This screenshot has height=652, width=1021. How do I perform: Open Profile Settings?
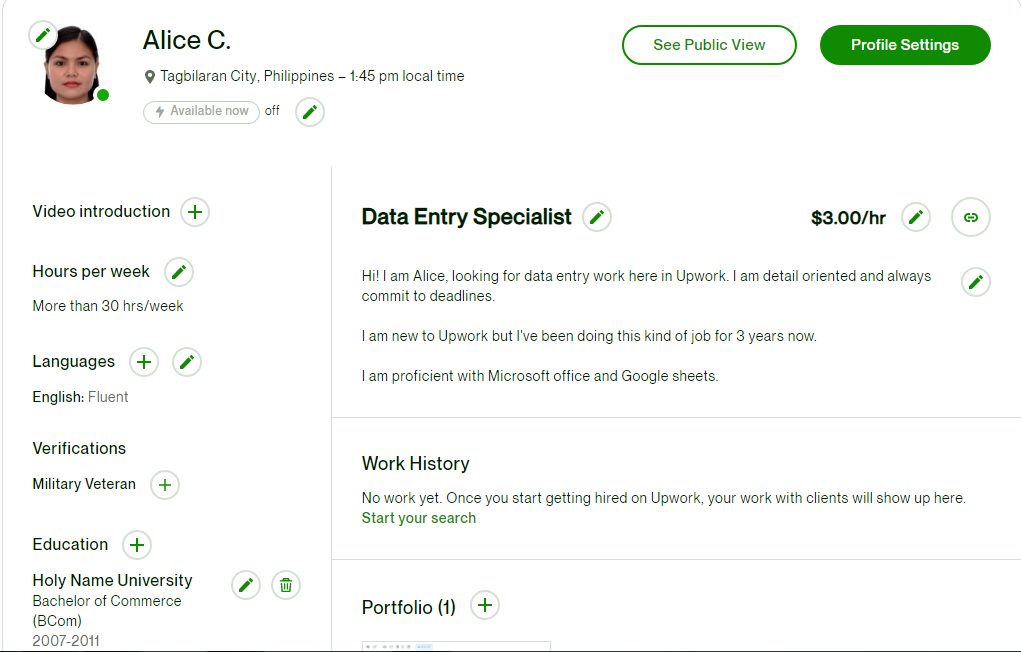coord(905,45)
